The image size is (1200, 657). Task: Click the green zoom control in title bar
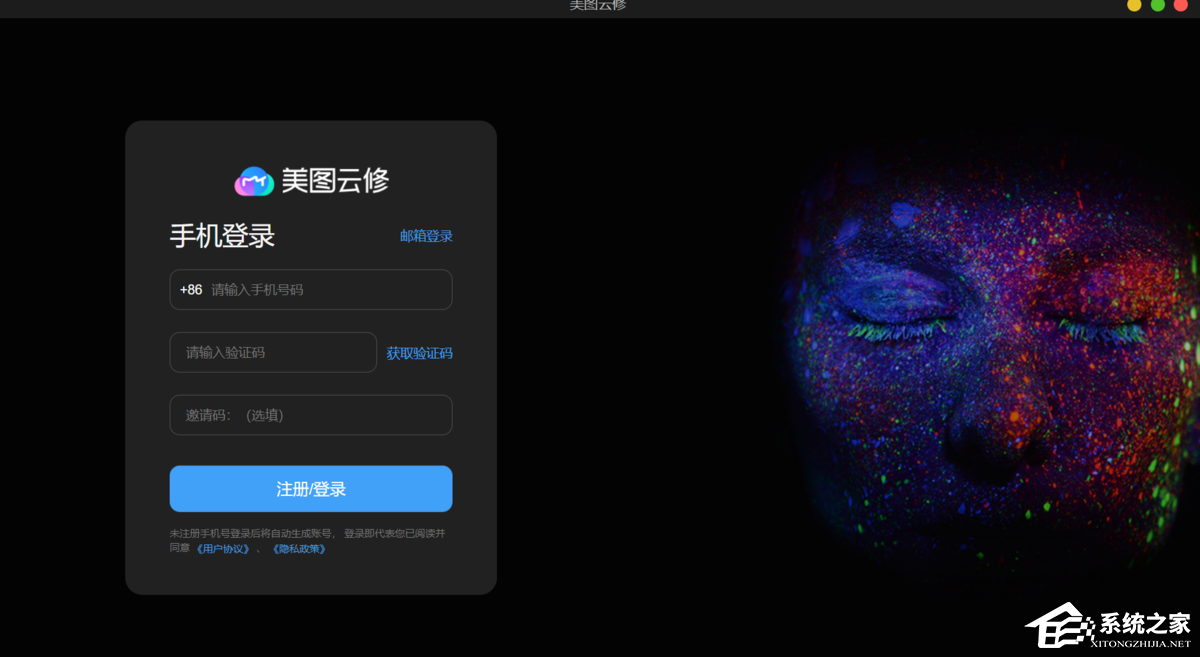pos(1155,6)
